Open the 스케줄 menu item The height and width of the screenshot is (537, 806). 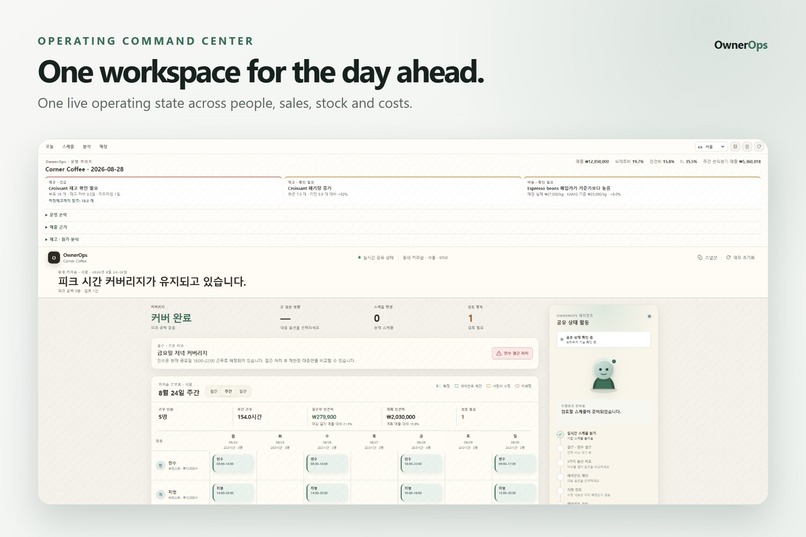pyautogui.click(x=68, y=146)
